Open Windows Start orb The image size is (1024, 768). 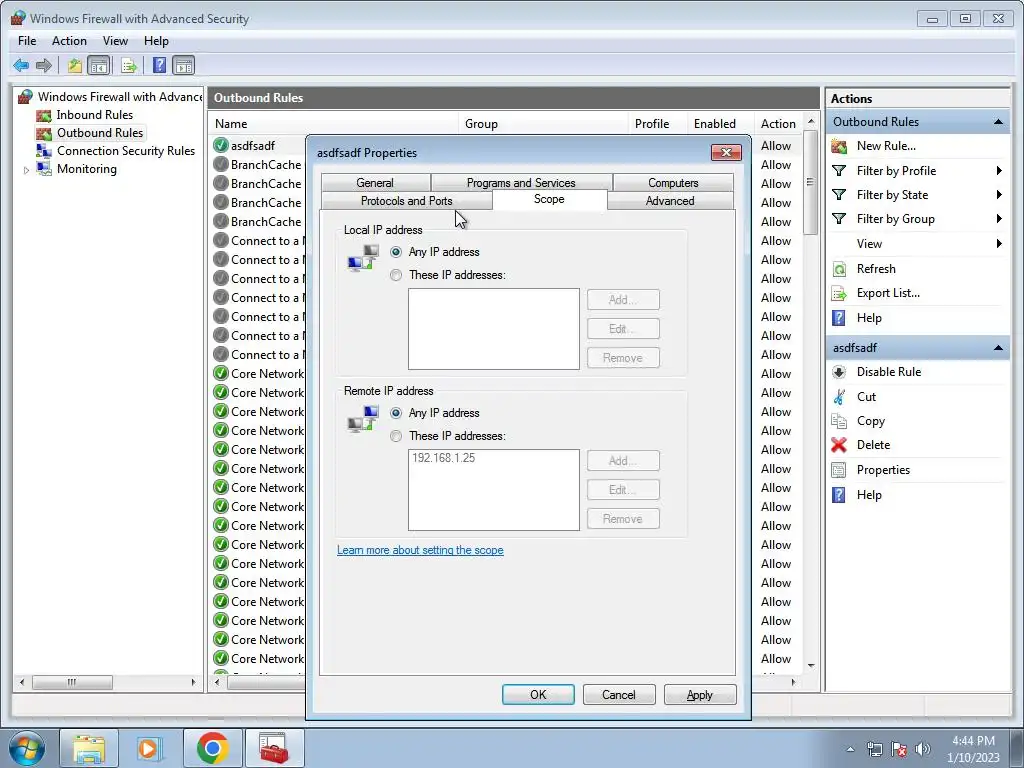(x=27, y=748)
